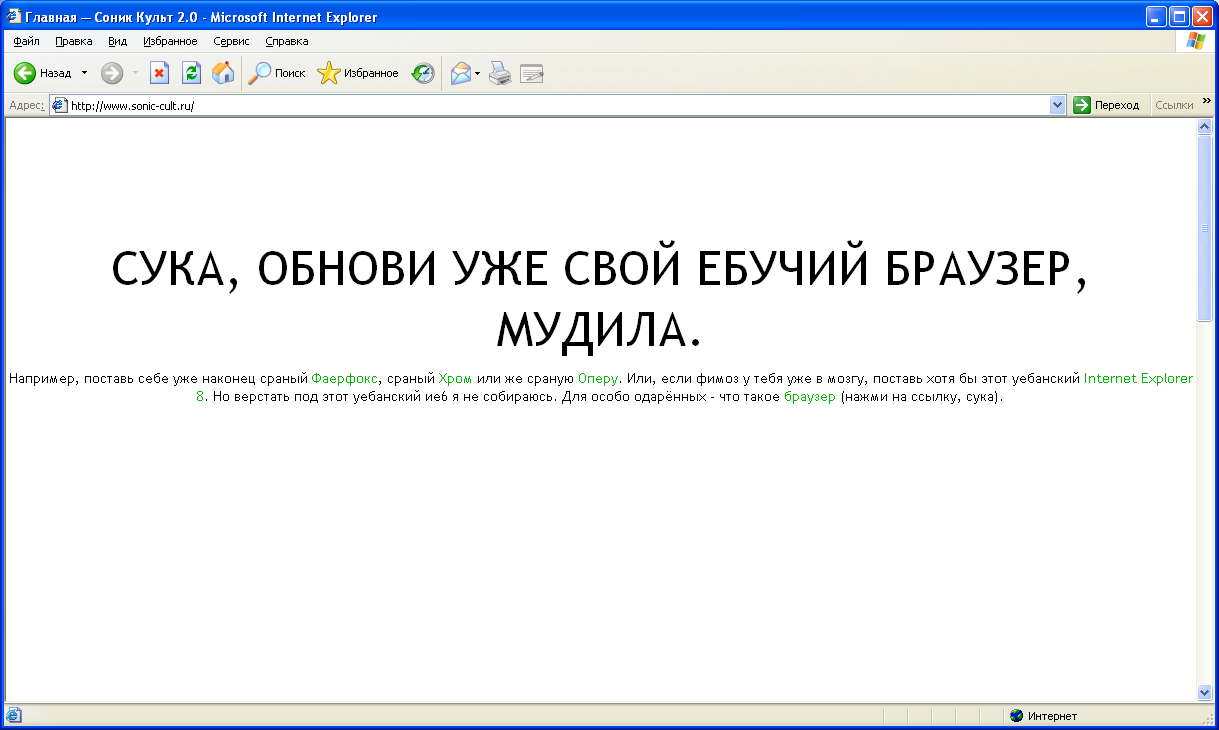Image resolution: width=1219 pixels, height=730 pixels.
Task: Click the Переход (Go) button
Action: pyautogui.click(x=1108, y=104)
